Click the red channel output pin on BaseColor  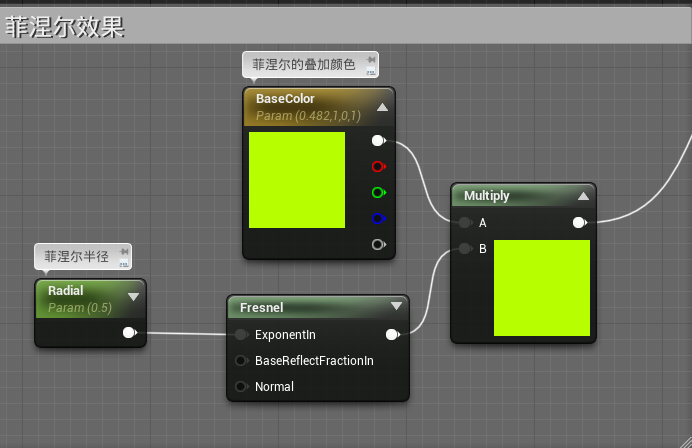(378, 166)
